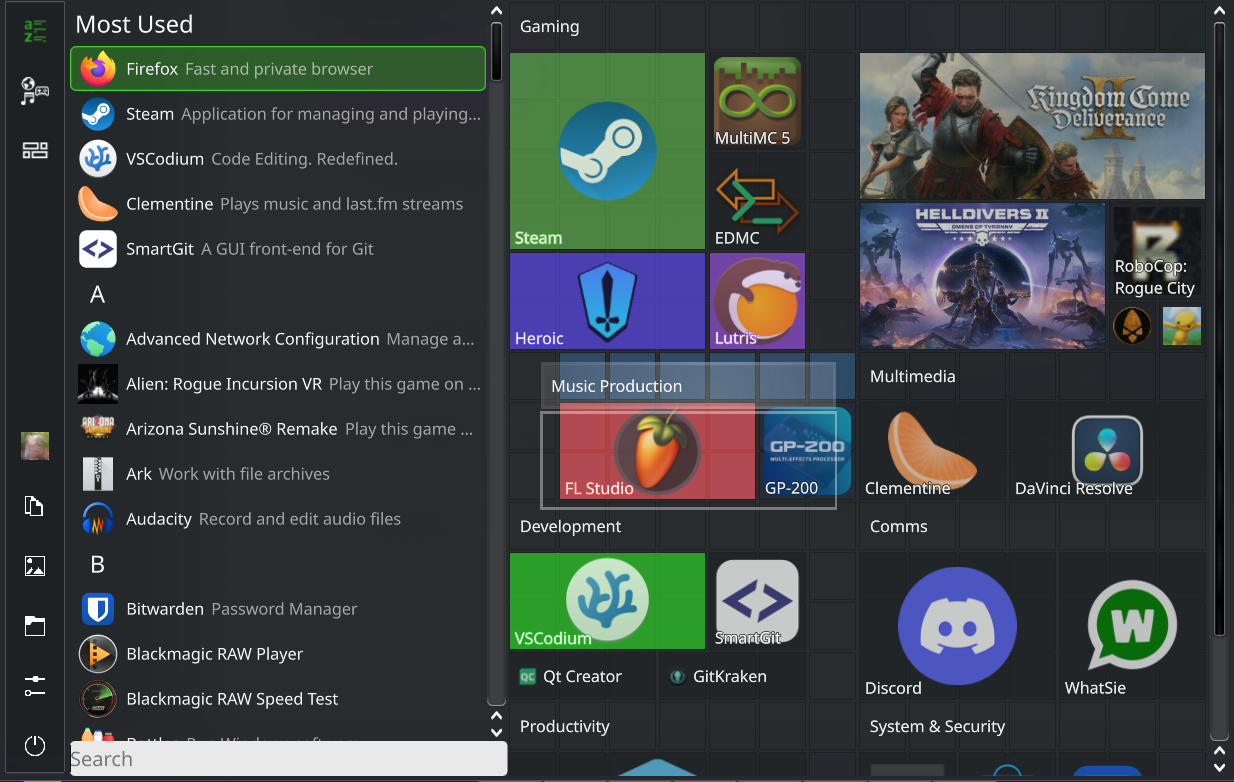Click the app list scroll-up arrow
Screen dimensions: 1234x782
[x=496, y=11]
